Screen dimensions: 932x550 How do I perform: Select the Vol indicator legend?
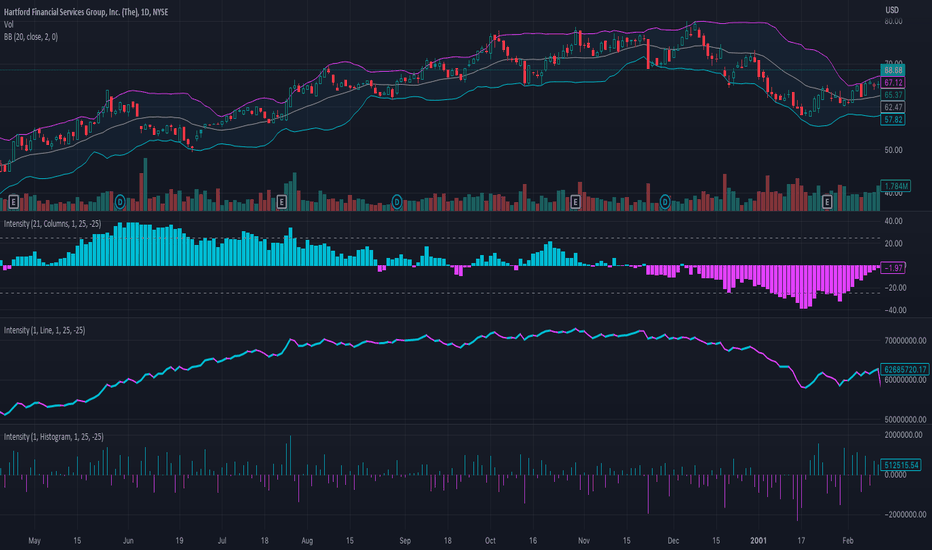click(x=9, y=24)
